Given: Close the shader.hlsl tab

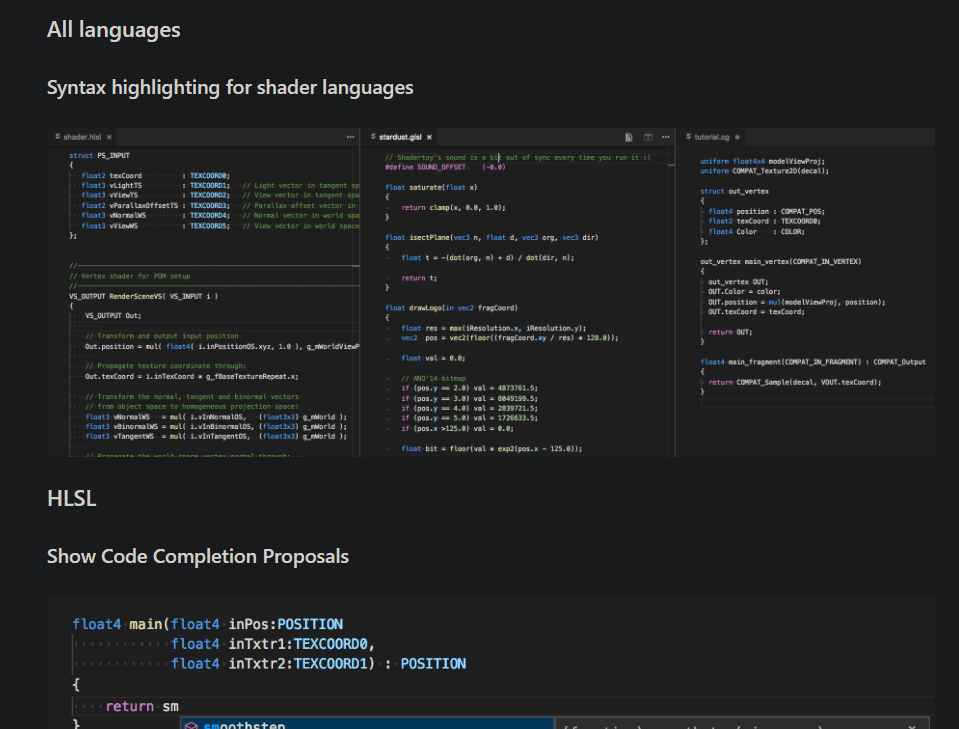Looking at the screenshot, I should [x=109, y=138].
